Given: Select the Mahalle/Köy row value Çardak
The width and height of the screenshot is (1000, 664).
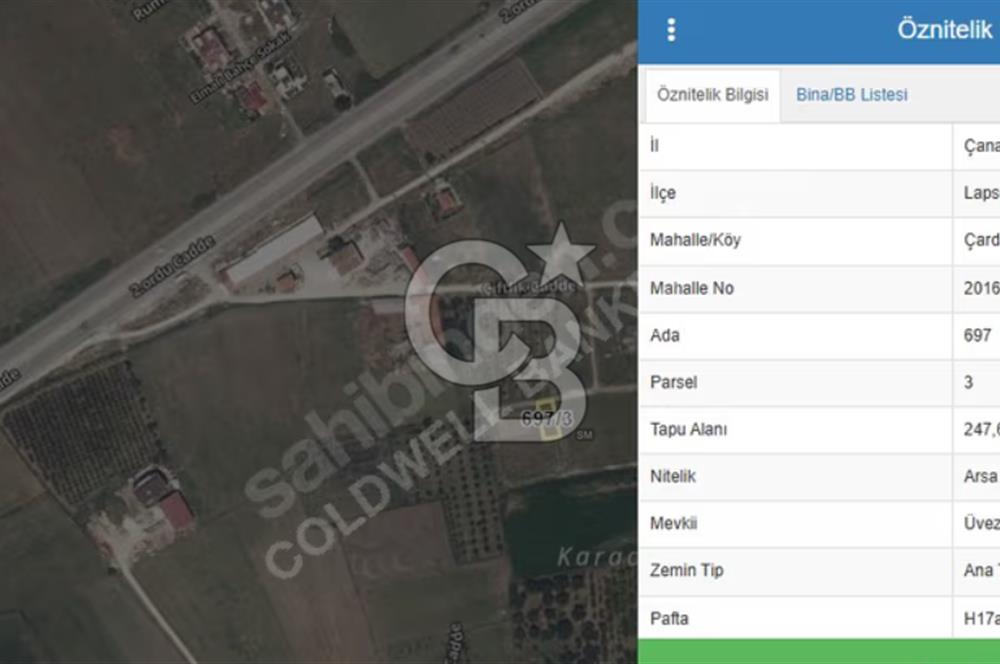Looking at the screenshot, I should (x=800, y=240).
